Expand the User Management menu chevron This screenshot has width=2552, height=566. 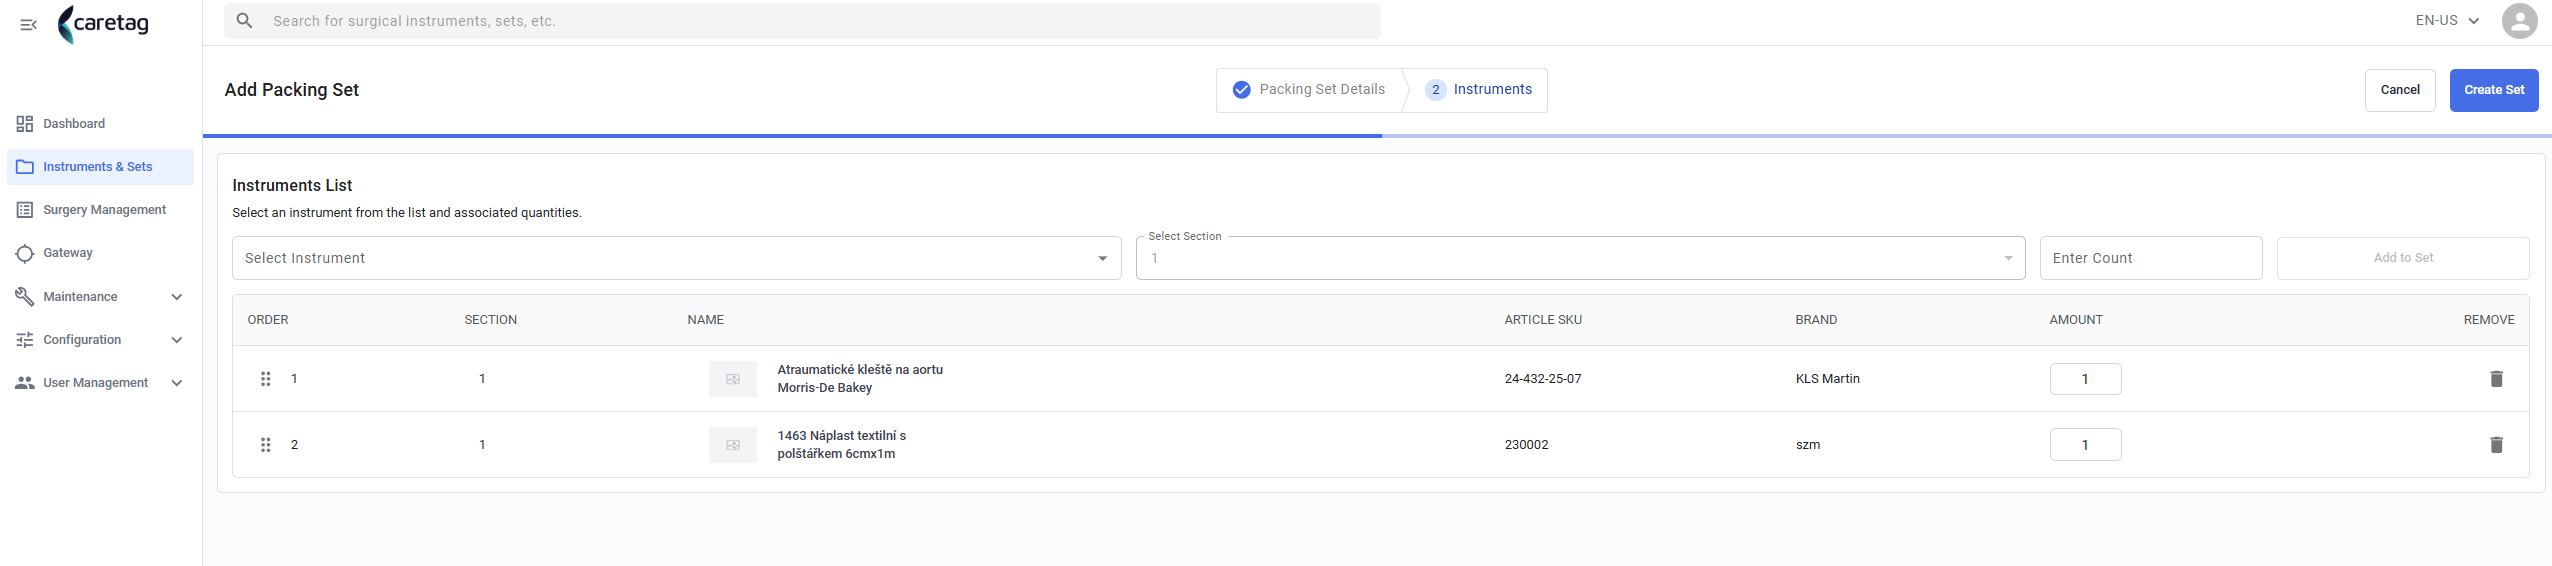[x=177, y=383]
